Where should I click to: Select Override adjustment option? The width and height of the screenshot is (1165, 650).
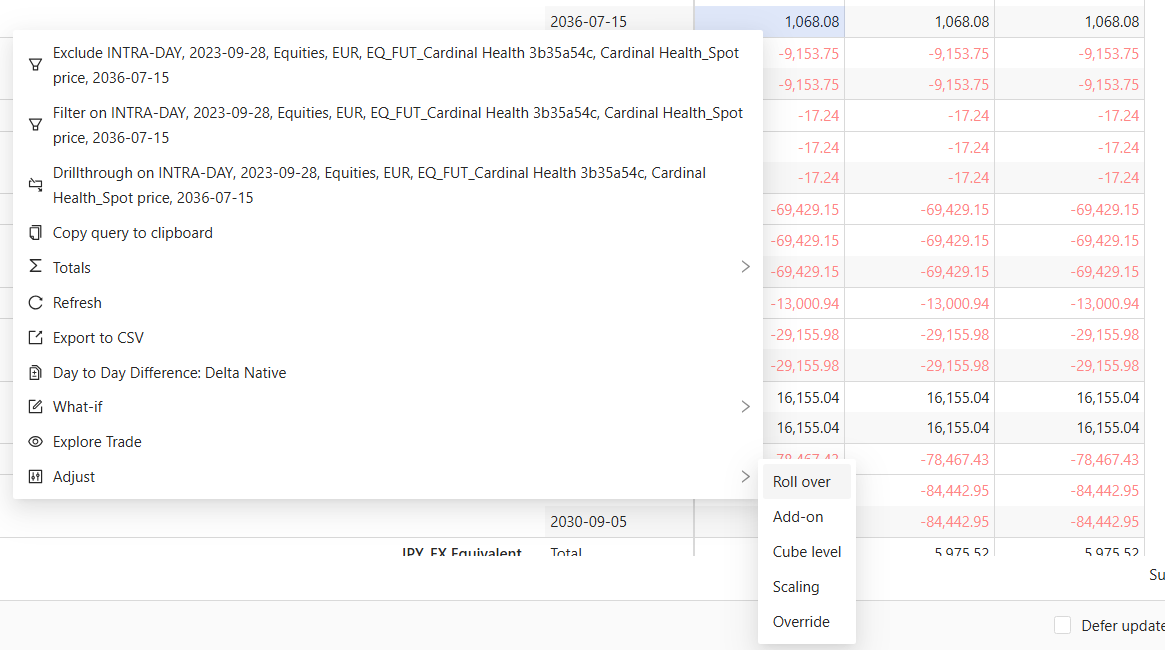click(801, 622)
